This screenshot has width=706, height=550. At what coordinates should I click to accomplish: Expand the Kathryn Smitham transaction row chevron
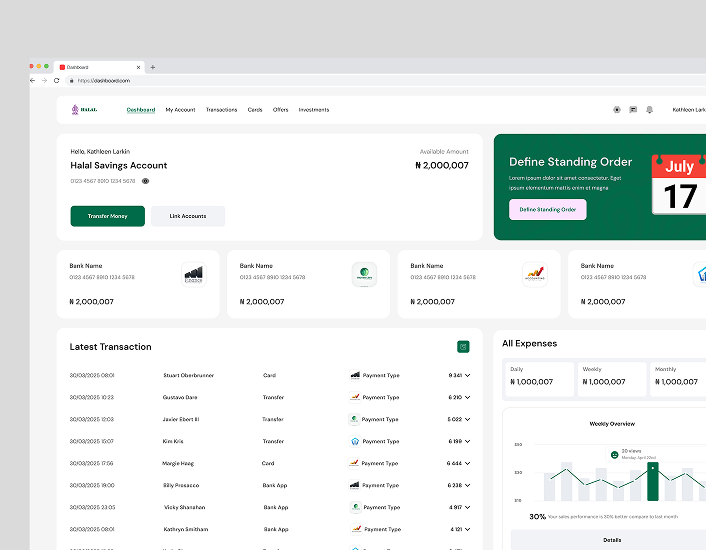click(467, 529)
